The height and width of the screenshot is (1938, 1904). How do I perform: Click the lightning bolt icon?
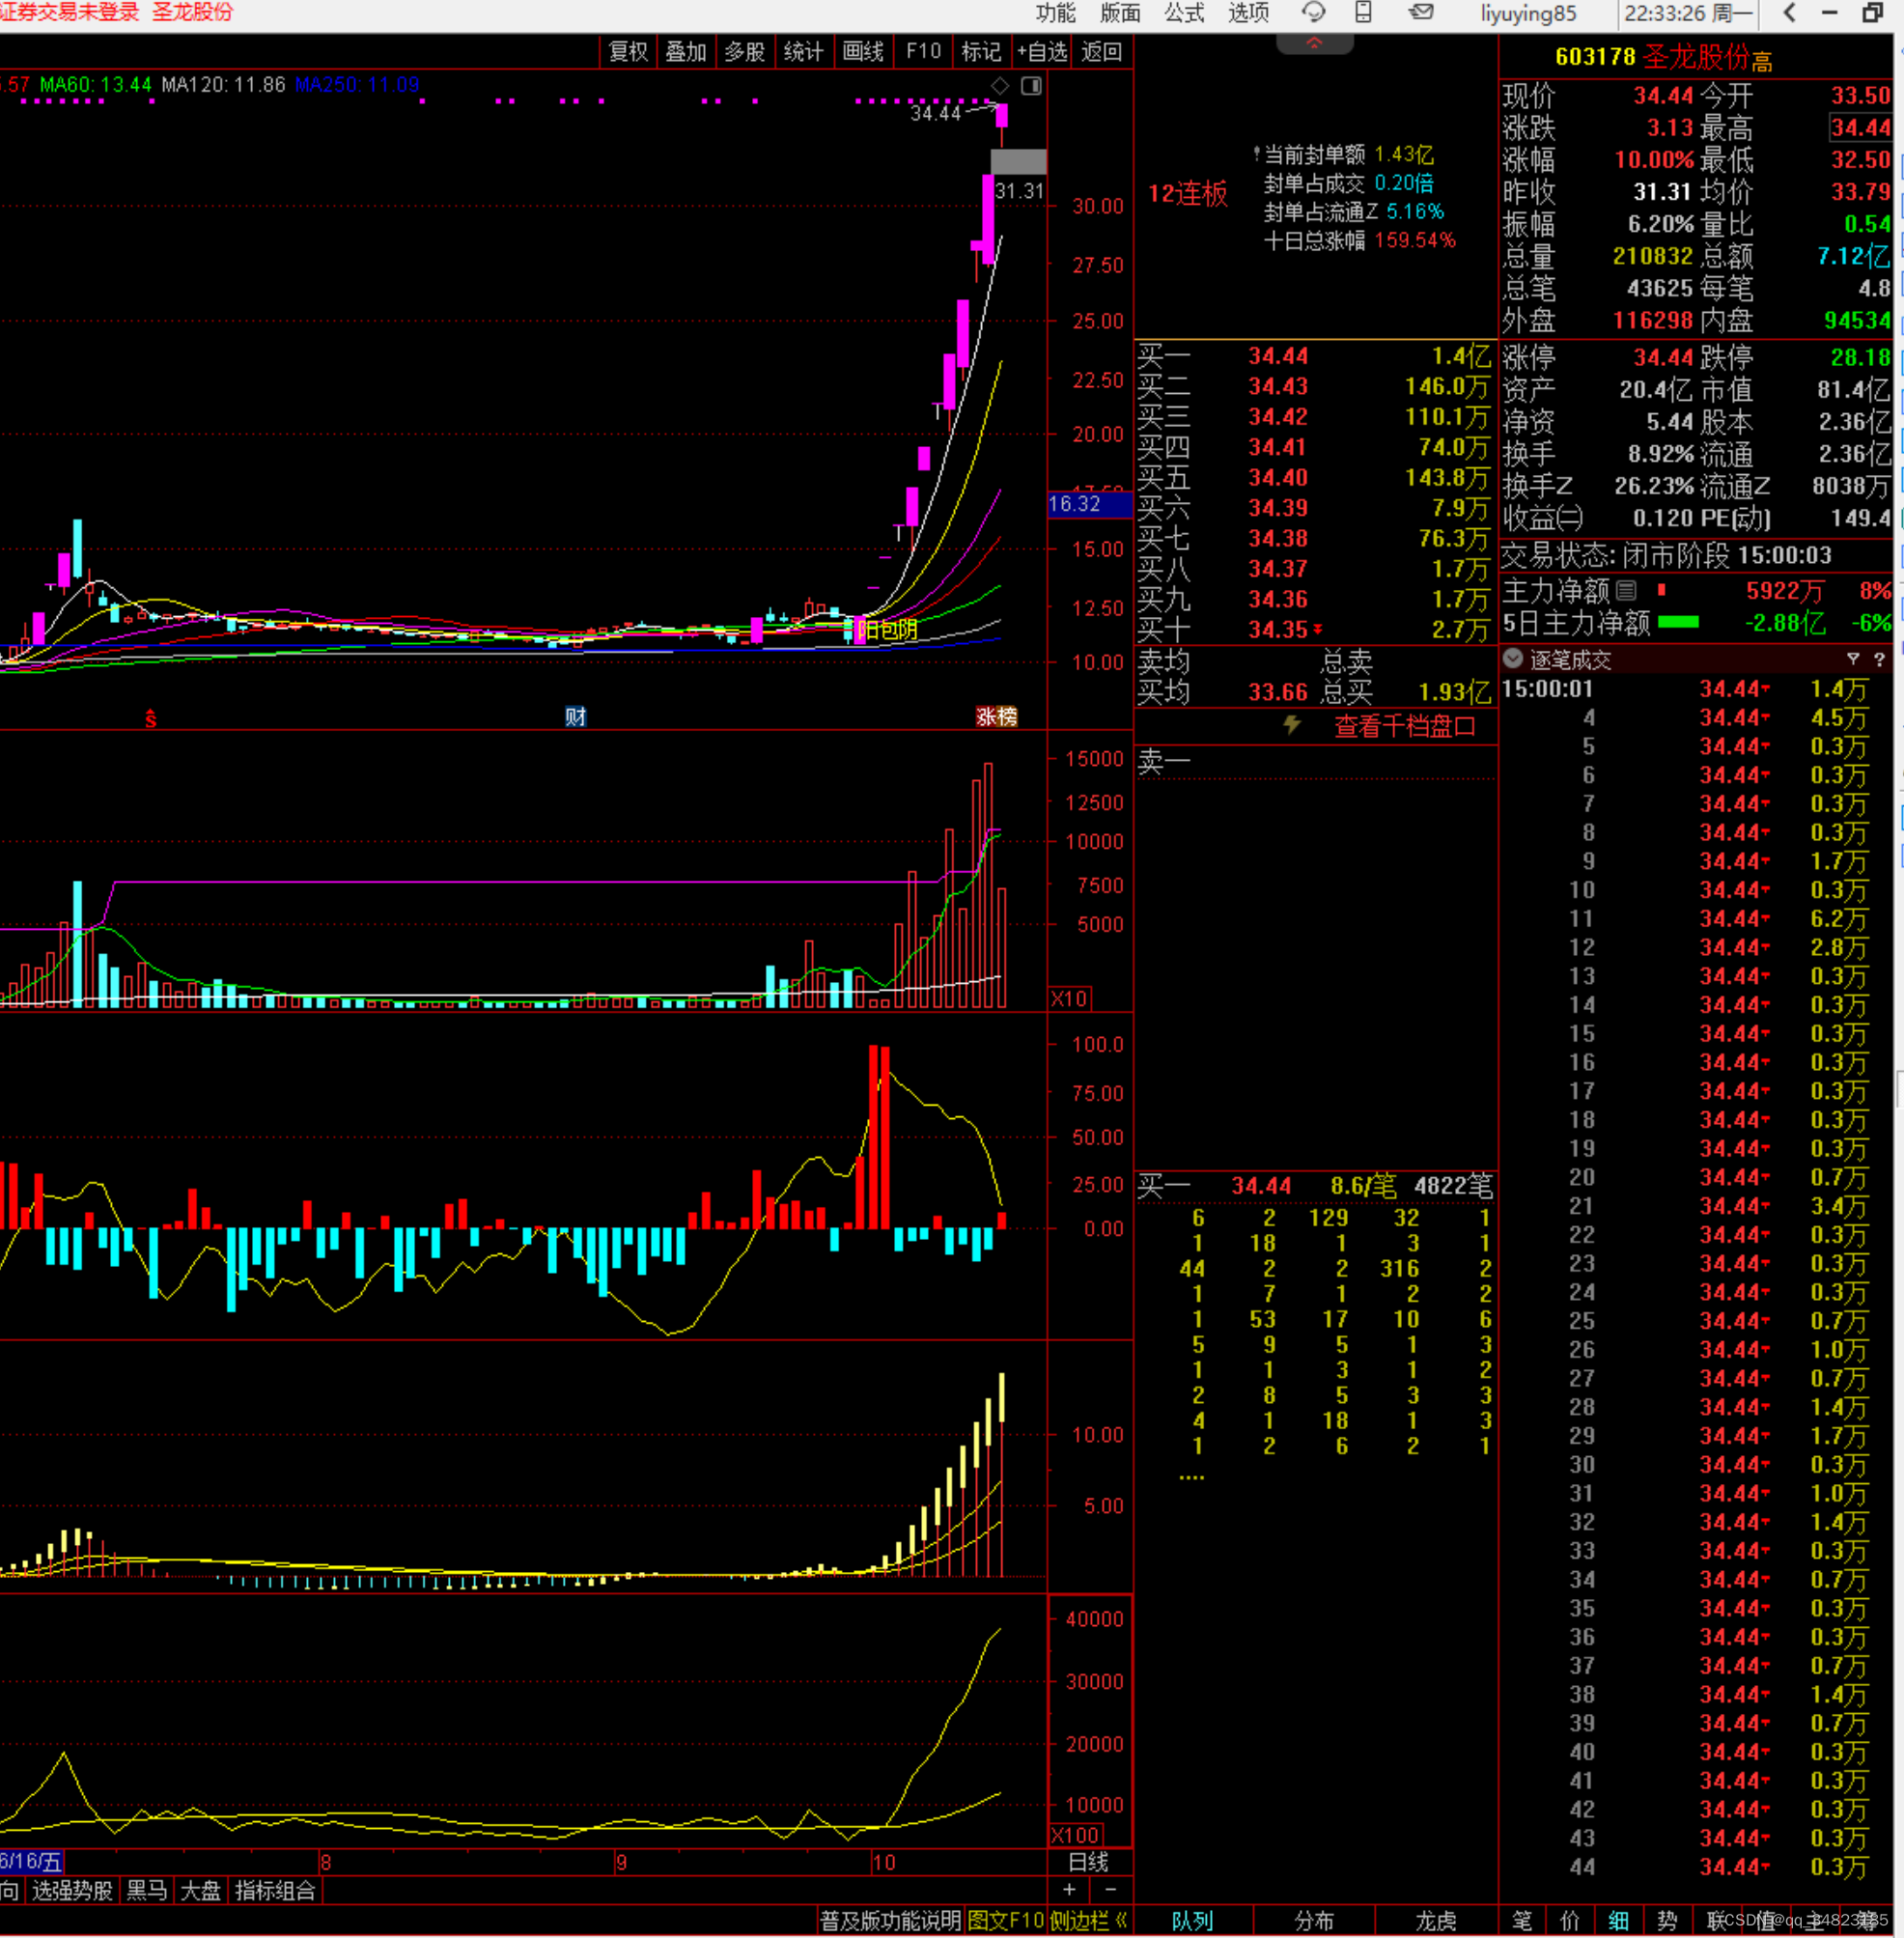point(1292,725)
